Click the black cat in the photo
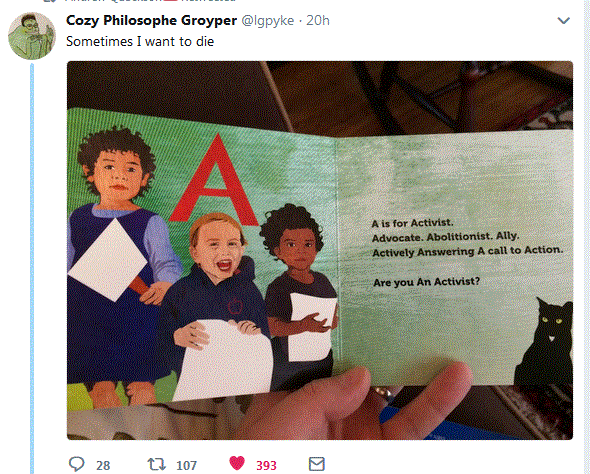The height and width of the screenshot is (474, 590). (x=544, y=342)
